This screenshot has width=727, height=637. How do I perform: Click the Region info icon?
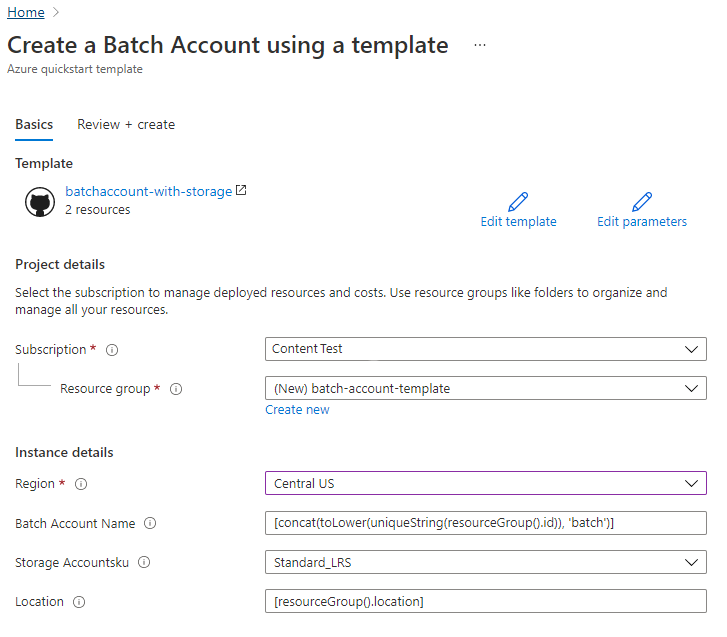[x=81, y=484]
